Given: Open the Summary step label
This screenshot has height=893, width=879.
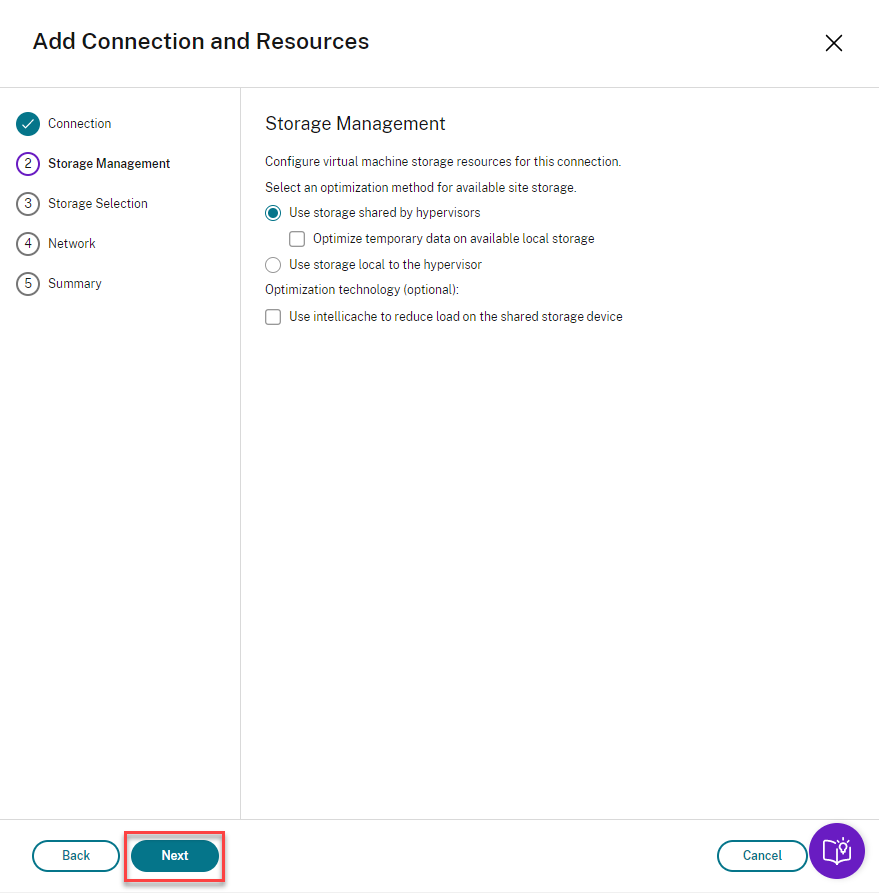Looking at the screenshot, I should coord(75,284).
